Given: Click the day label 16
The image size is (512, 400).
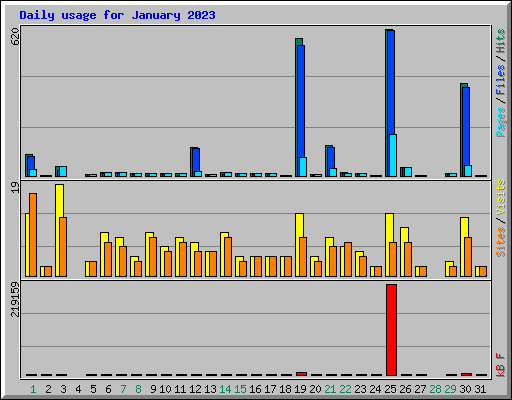Looking at the screenshot, I should (255, 389).
